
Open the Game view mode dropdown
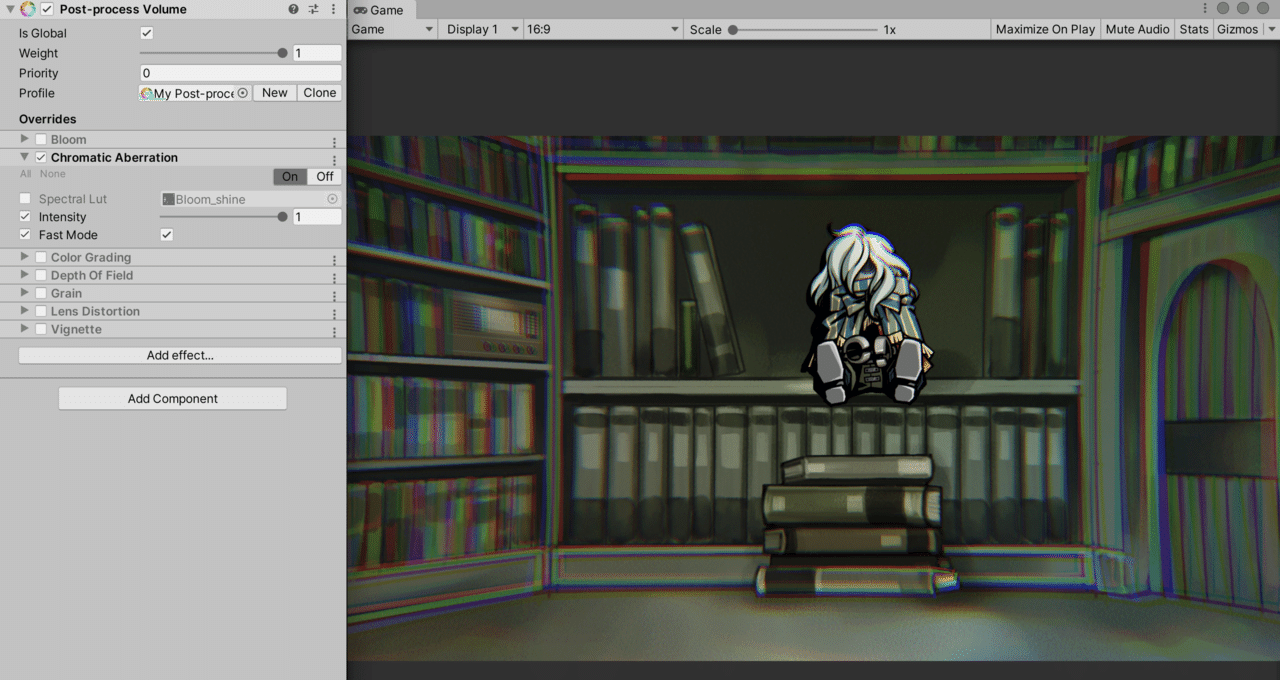pos(393,29)
